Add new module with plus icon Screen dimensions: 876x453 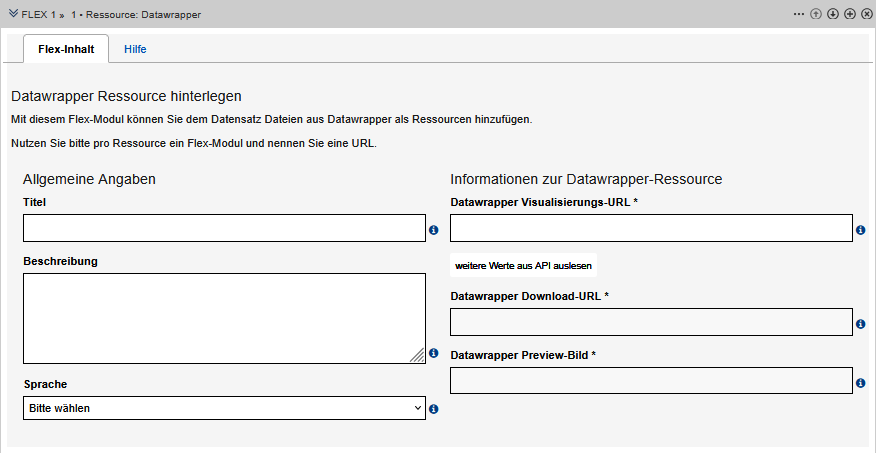pos(850,14)
